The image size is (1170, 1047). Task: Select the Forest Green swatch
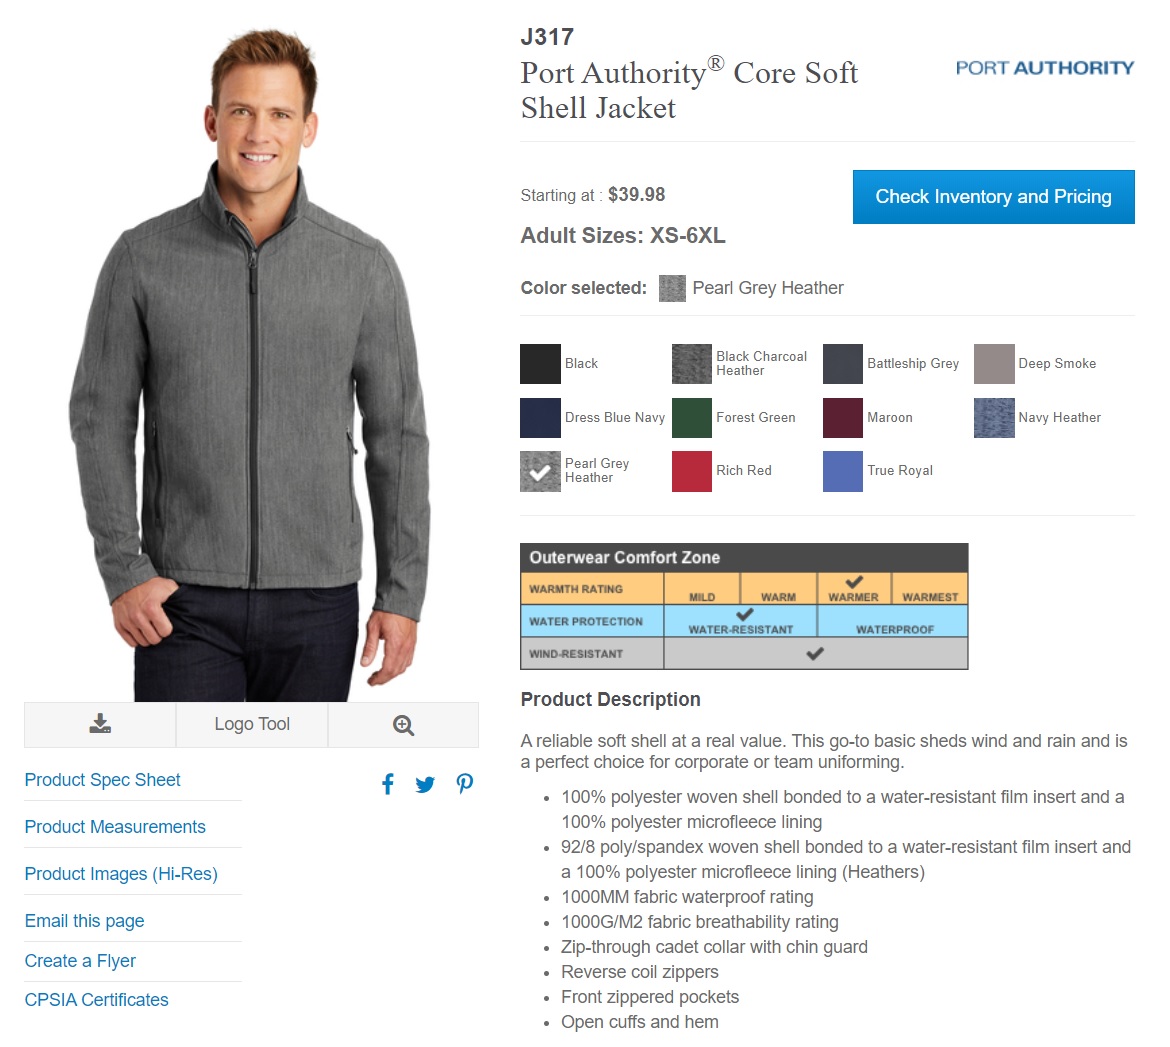[692, 417]
